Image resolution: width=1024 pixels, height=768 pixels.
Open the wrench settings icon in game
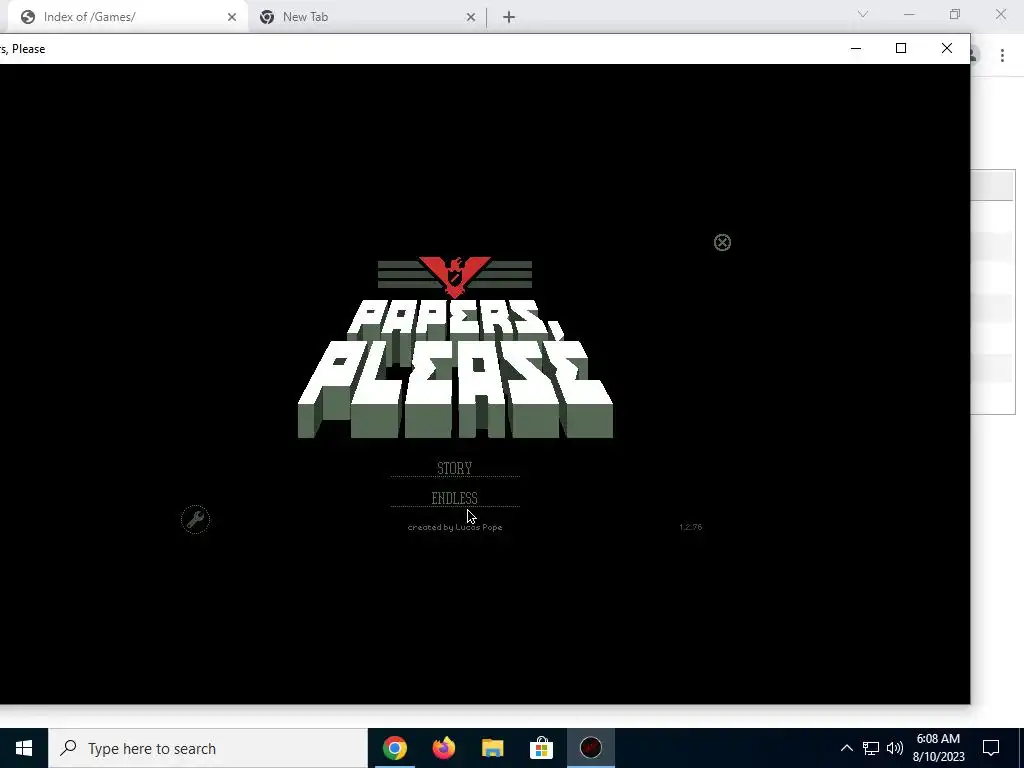point(195,519)
